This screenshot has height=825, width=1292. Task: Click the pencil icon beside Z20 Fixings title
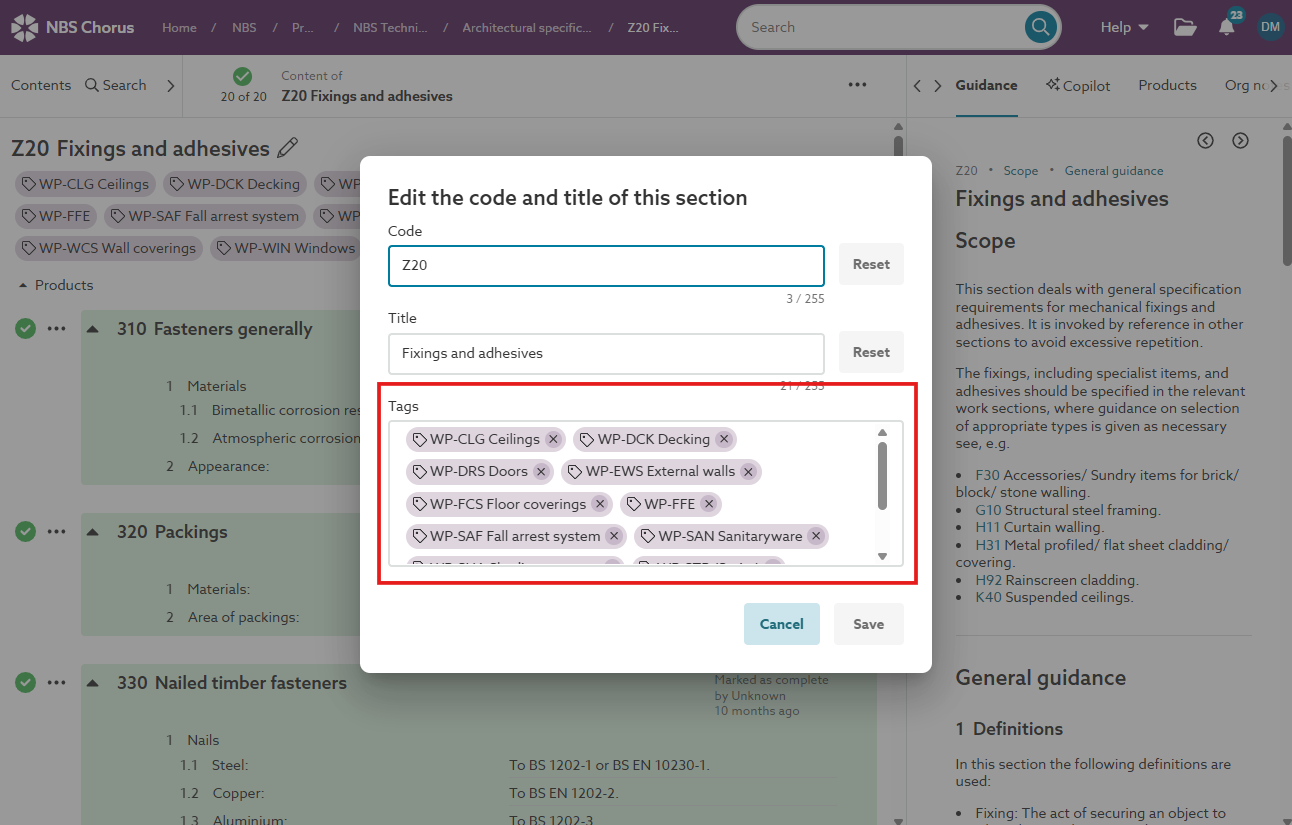(288, 147)
